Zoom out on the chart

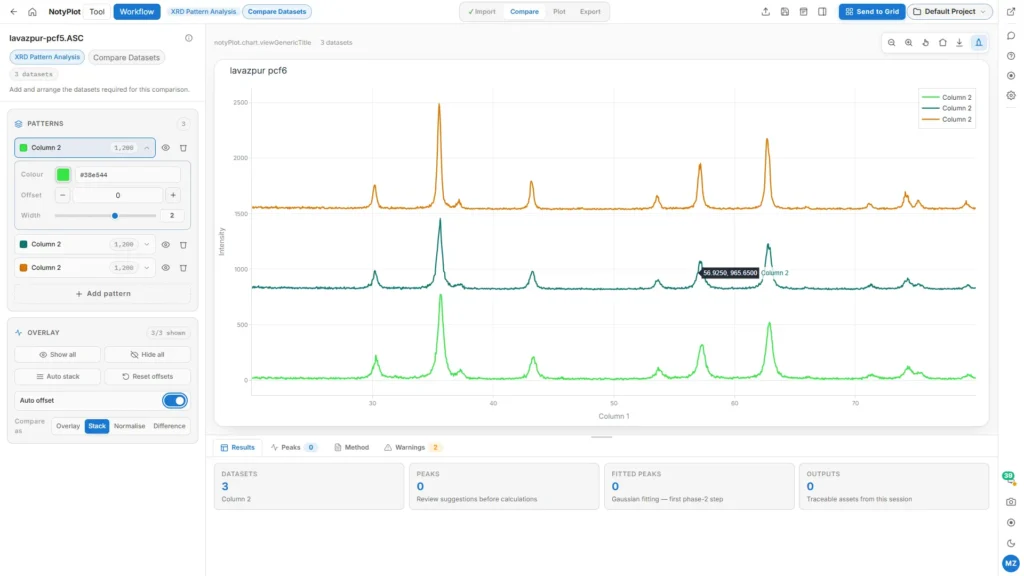[891, 42]
